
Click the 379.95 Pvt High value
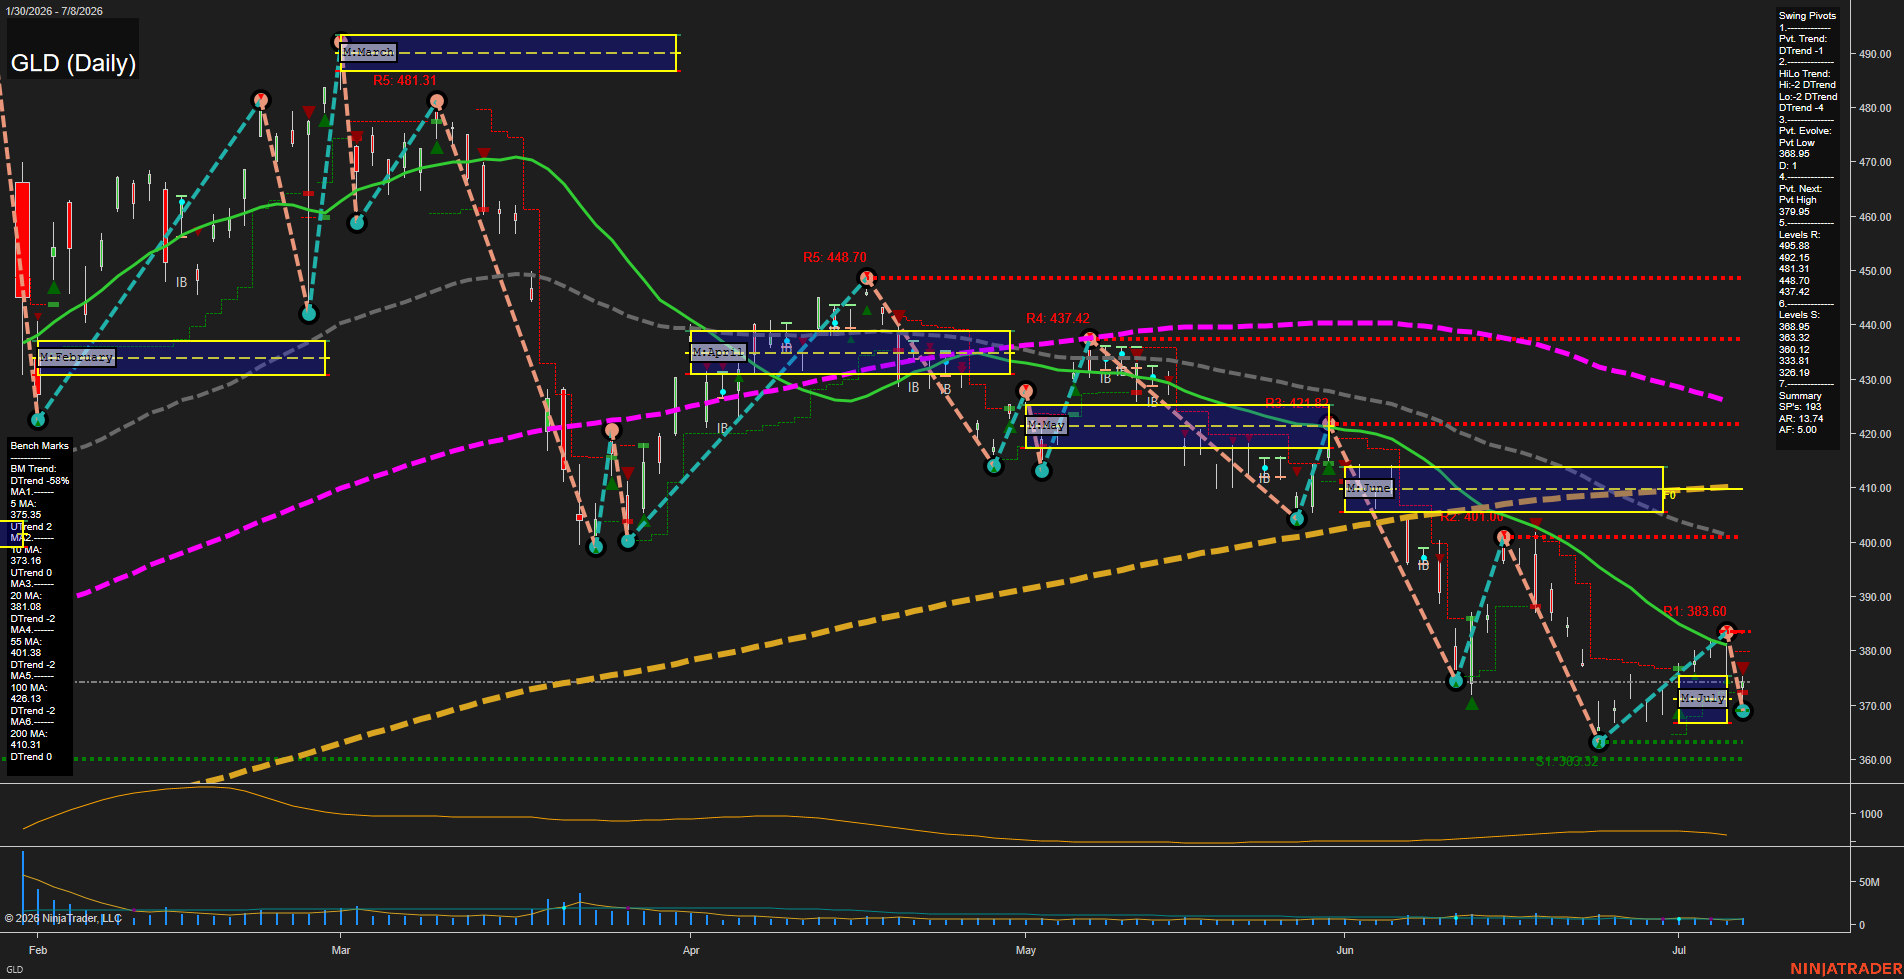coord(1794,212)
